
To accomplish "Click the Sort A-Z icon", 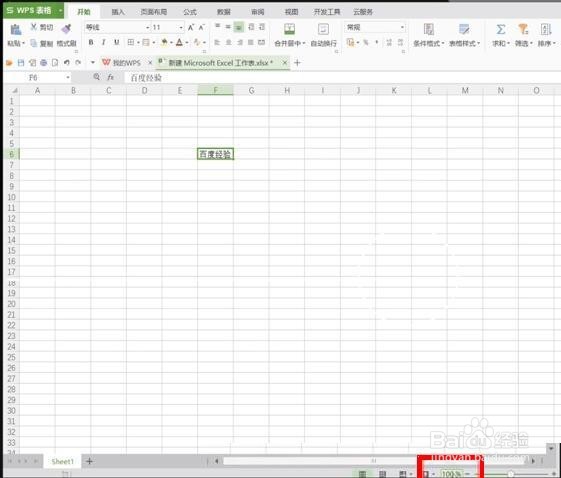I will pyautogui.click(x=546, y=29).
